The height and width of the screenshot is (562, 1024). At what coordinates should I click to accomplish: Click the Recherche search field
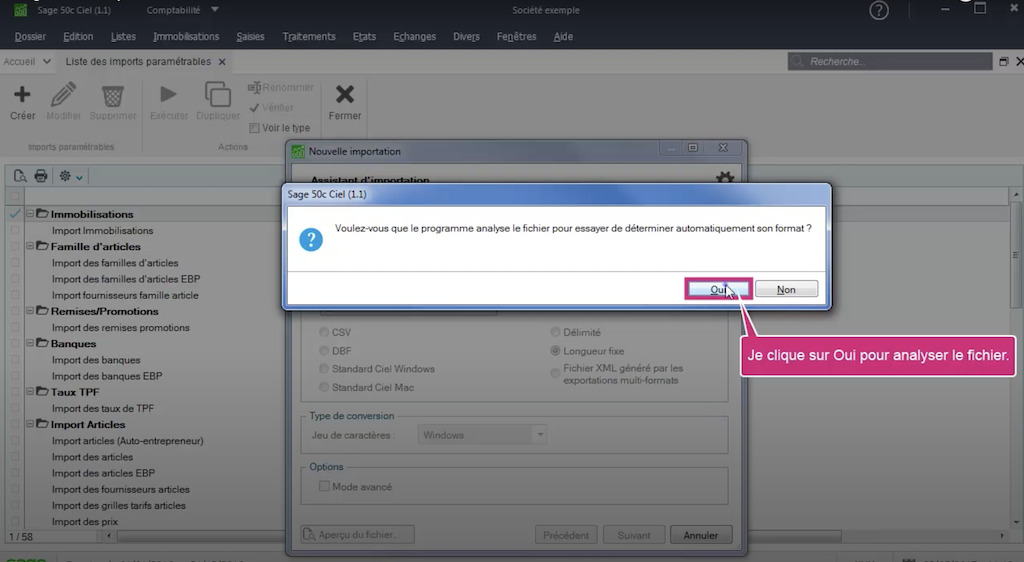[889, 61]
